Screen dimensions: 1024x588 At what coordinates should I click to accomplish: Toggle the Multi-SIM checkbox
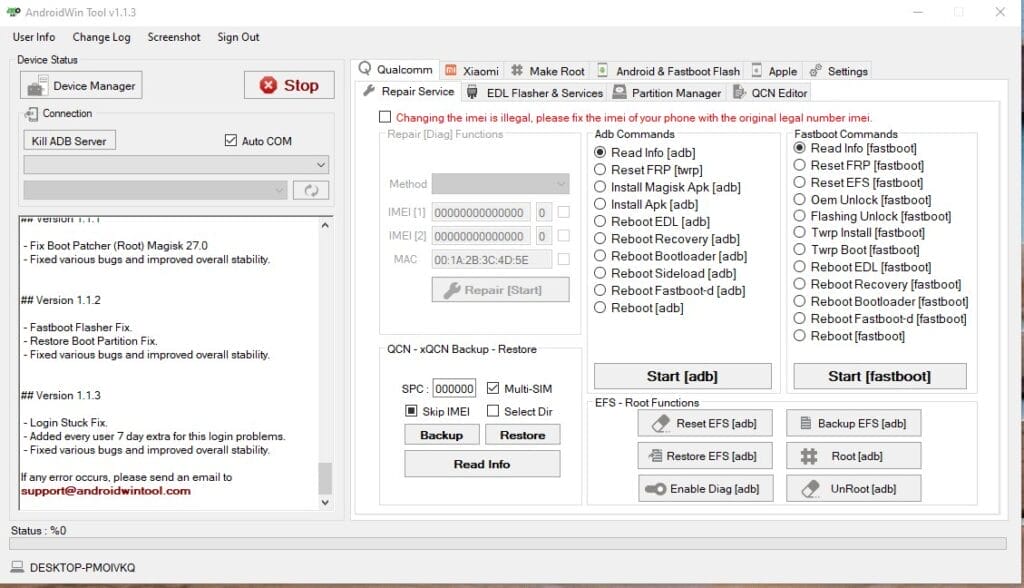(491, 387)
